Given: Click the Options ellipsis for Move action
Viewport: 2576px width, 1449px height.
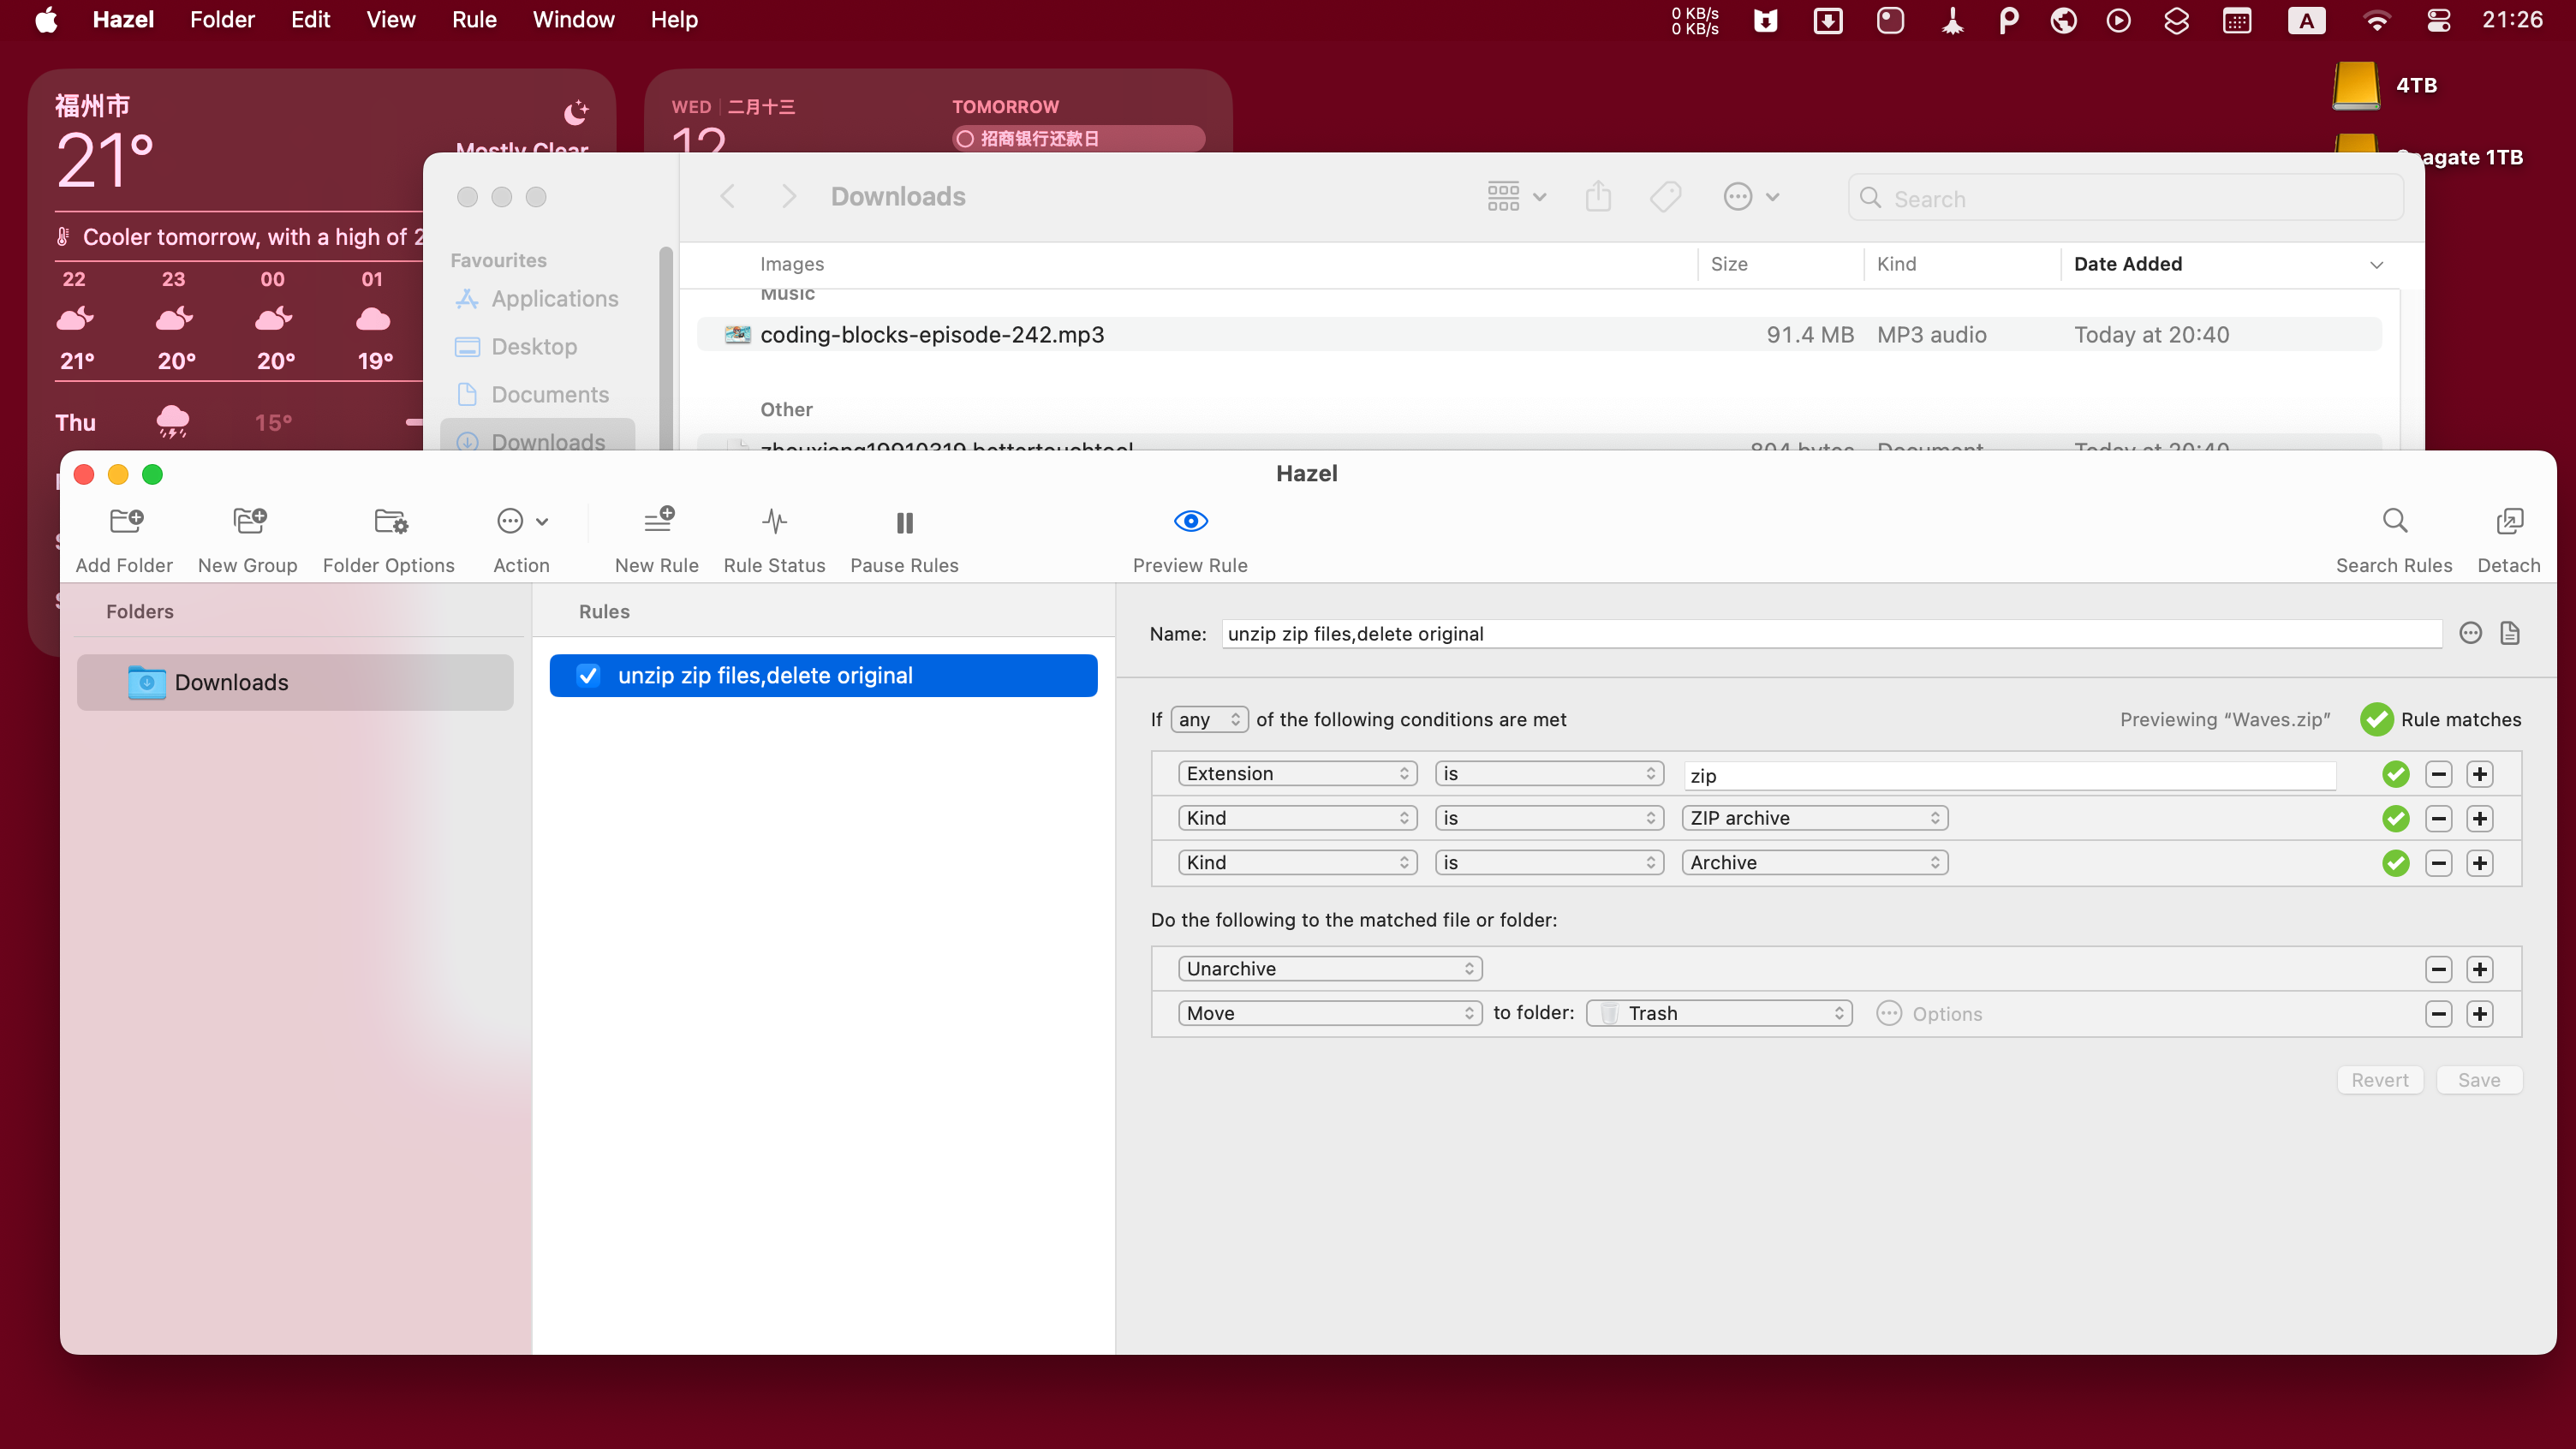Looking at the screenshot, I should 1889,1013.
